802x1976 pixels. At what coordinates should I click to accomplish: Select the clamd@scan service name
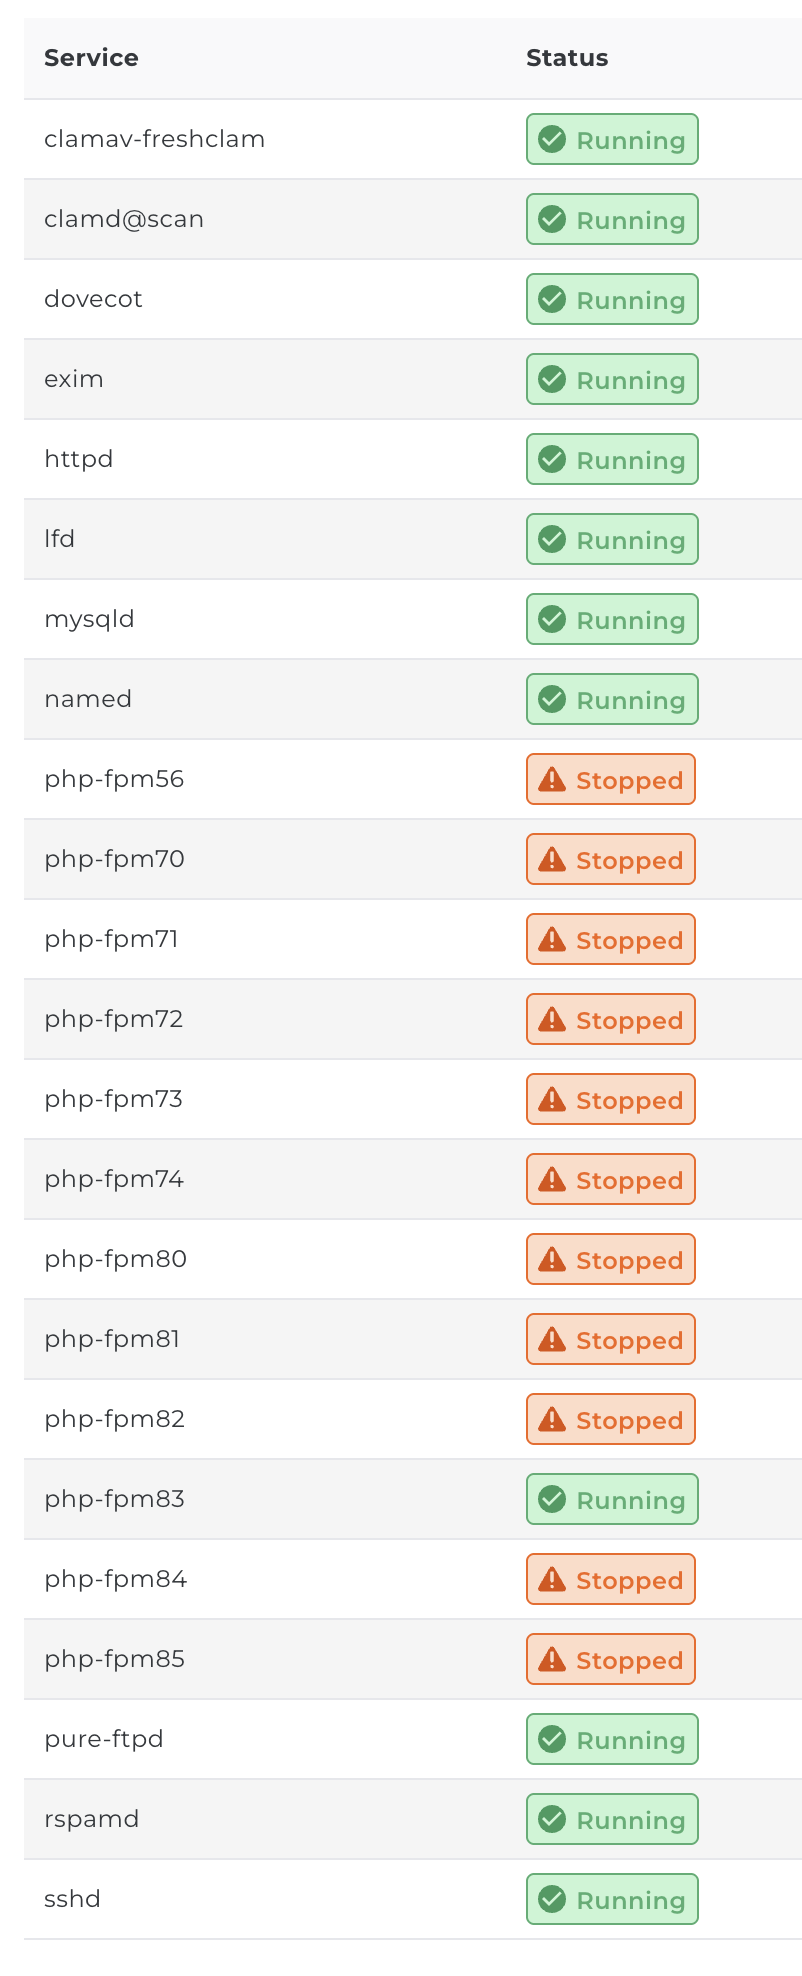point(124,219)
